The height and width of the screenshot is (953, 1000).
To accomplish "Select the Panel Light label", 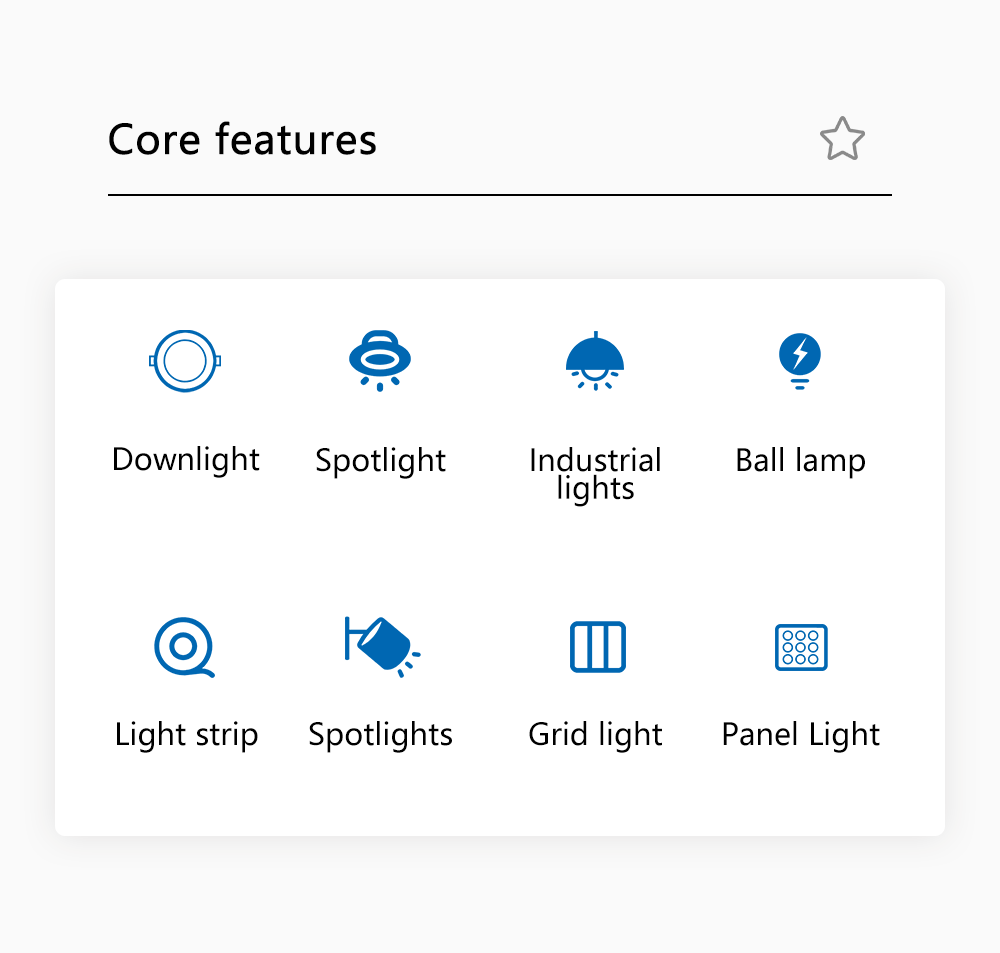I will [800, 735].
